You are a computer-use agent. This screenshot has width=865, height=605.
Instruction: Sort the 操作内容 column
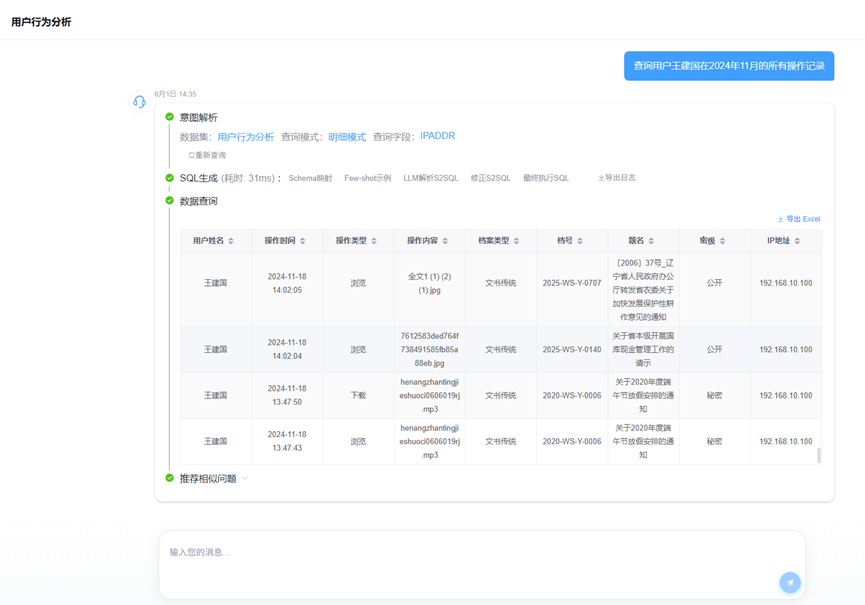click(x=445, y=241)
